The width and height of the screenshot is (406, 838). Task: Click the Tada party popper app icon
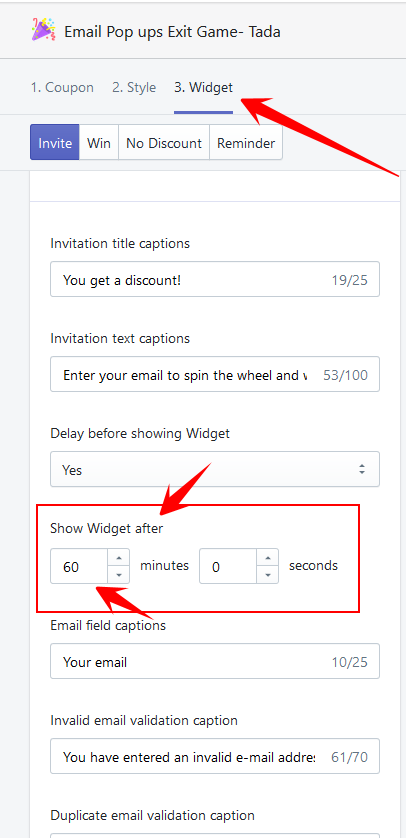tap(43, 30)
